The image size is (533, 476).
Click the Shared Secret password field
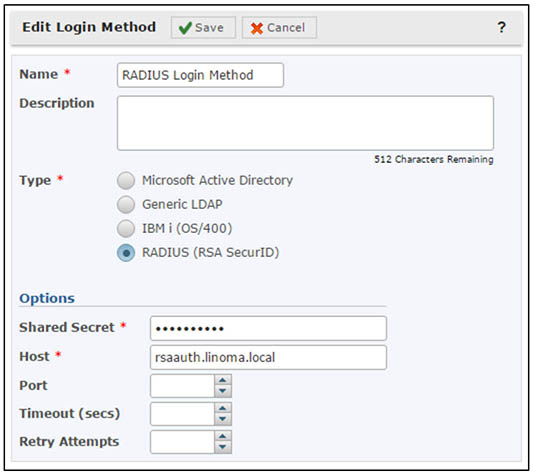click(x=268, y=328)
